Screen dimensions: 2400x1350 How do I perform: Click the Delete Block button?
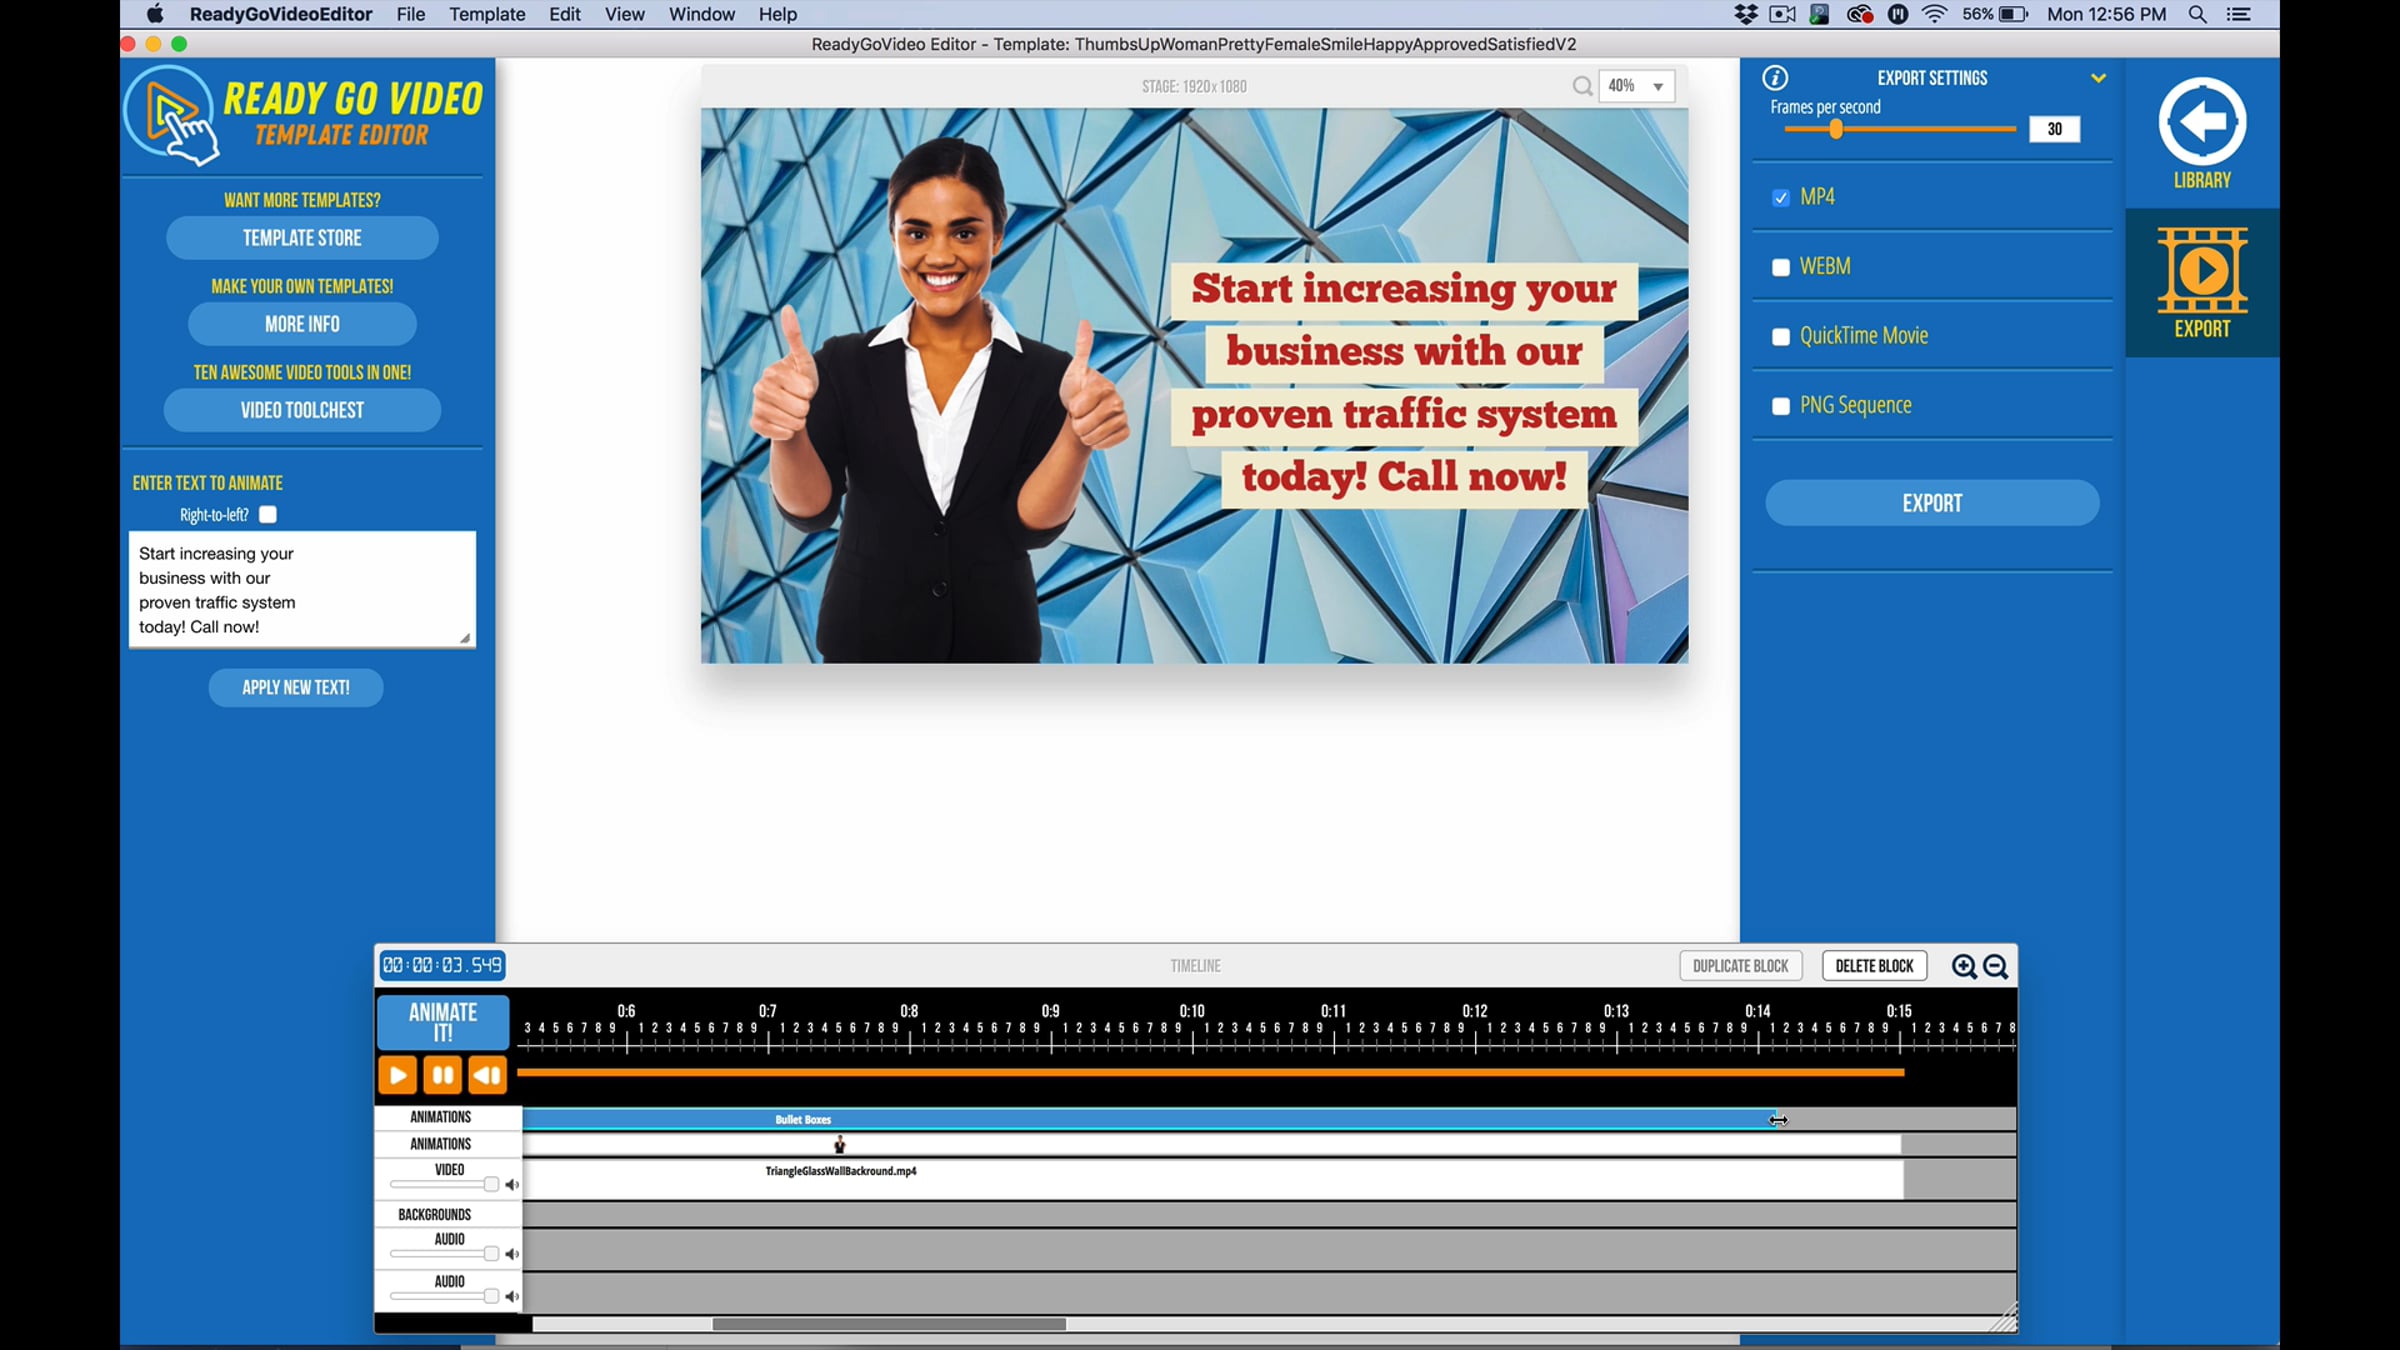1873,966
